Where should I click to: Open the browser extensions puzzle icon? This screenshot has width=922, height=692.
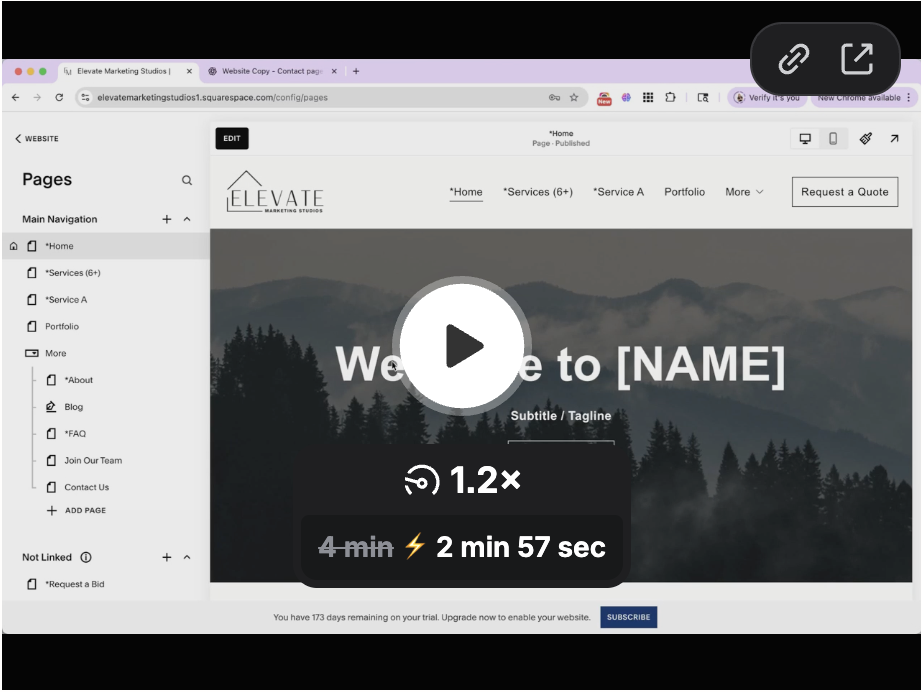(x=670, y=98)
